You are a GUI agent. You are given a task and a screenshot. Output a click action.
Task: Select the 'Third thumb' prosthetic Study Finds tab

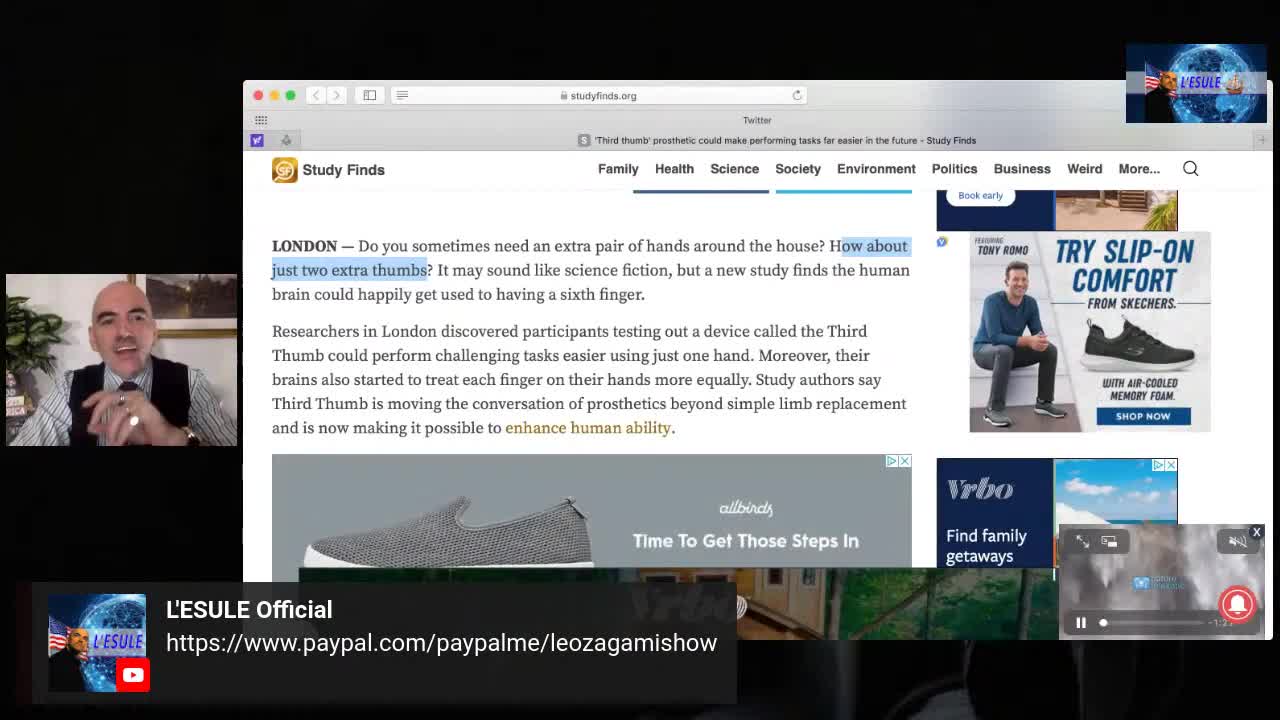pyautogui.click(x=777, y=140)
